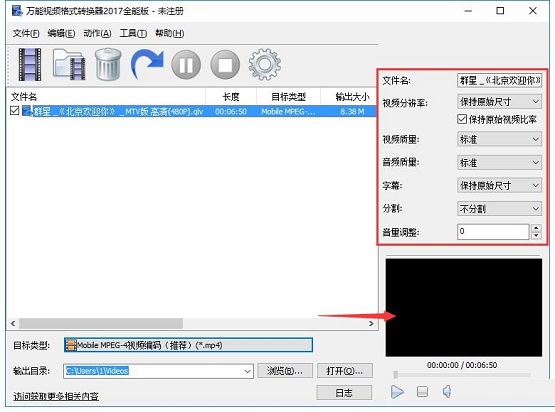Image resolution: width=555 pixels, height=412 pixels.
Task: Click the 日志 button
Action: coord(344,393)
